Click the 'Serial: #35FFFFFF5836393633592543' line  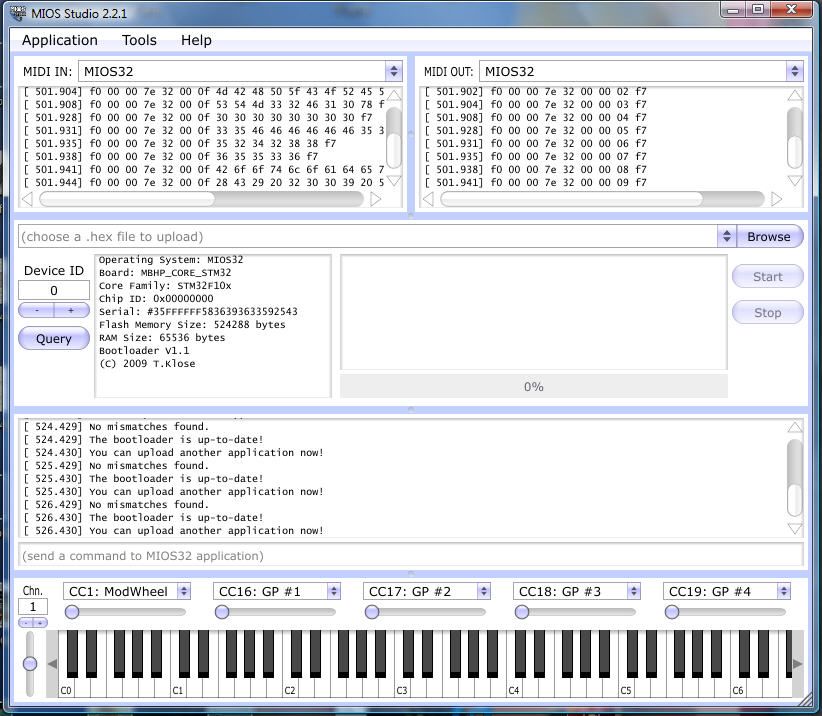coord(198,311)
